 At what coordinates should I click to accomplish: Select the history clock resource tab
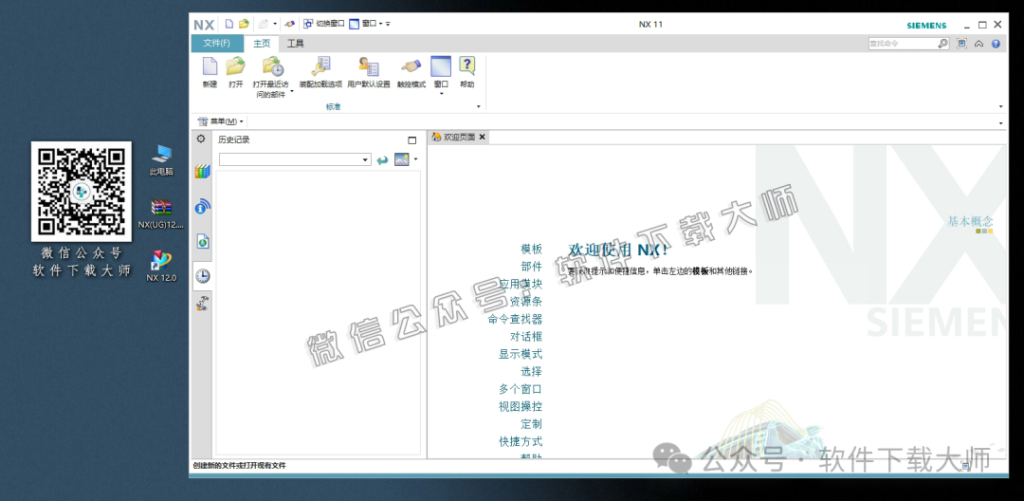point(202,276)
